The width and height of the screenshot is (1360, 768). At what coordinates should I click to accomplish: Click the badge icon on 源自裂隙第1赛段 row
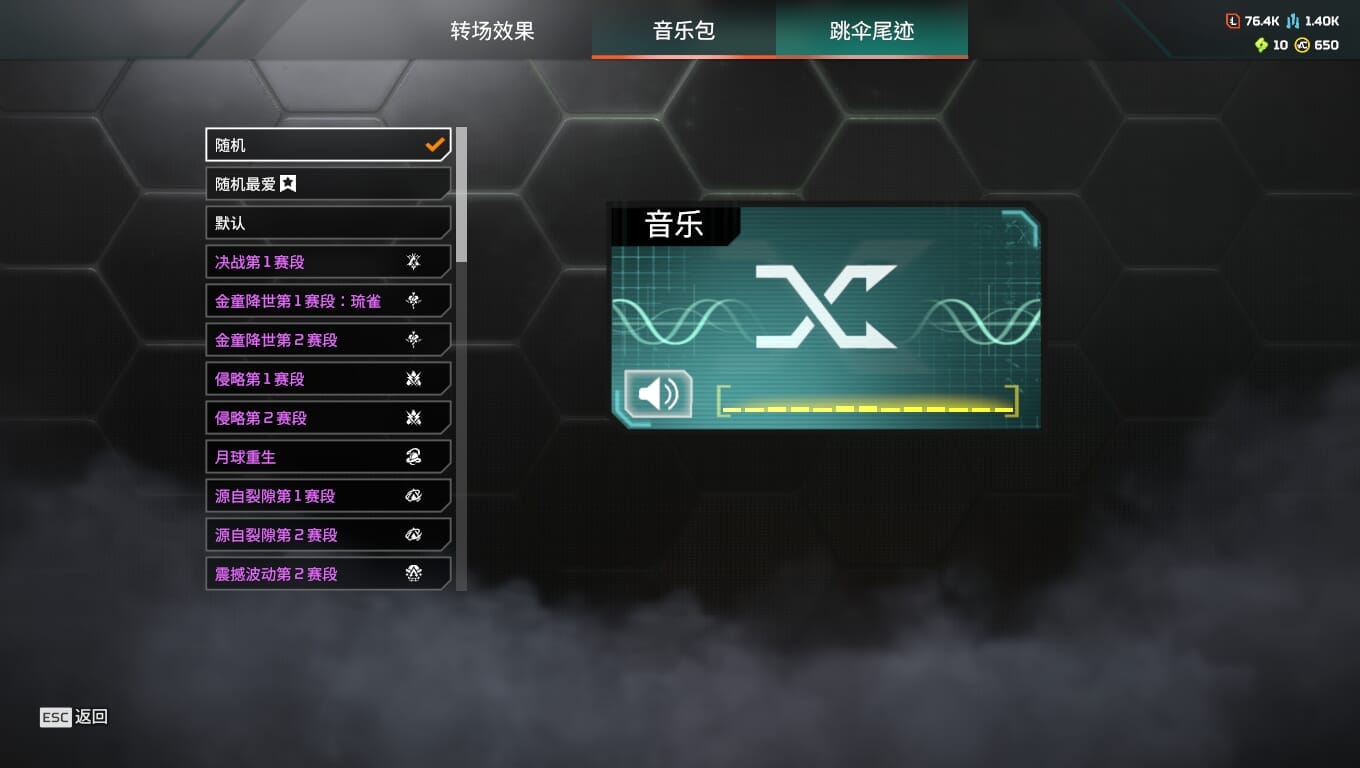pyautogui.click(x=414, y=496)
